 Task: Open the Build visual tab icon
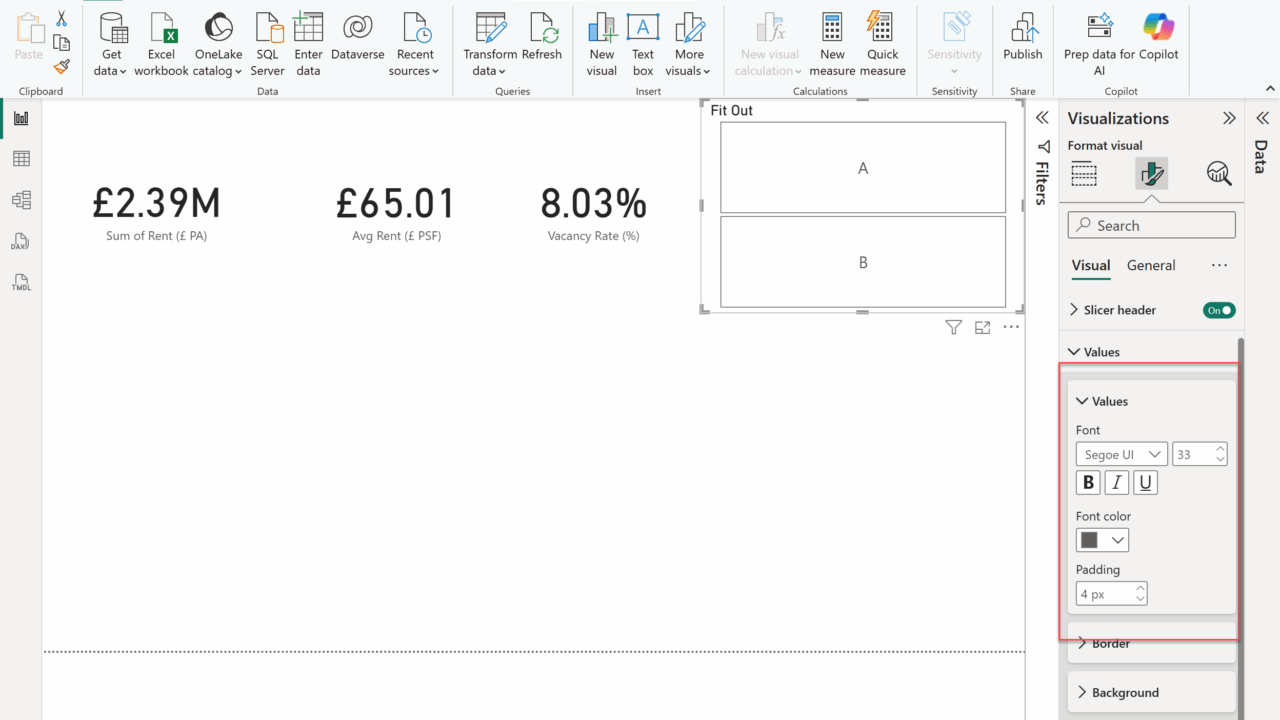tap(1084, 174)
